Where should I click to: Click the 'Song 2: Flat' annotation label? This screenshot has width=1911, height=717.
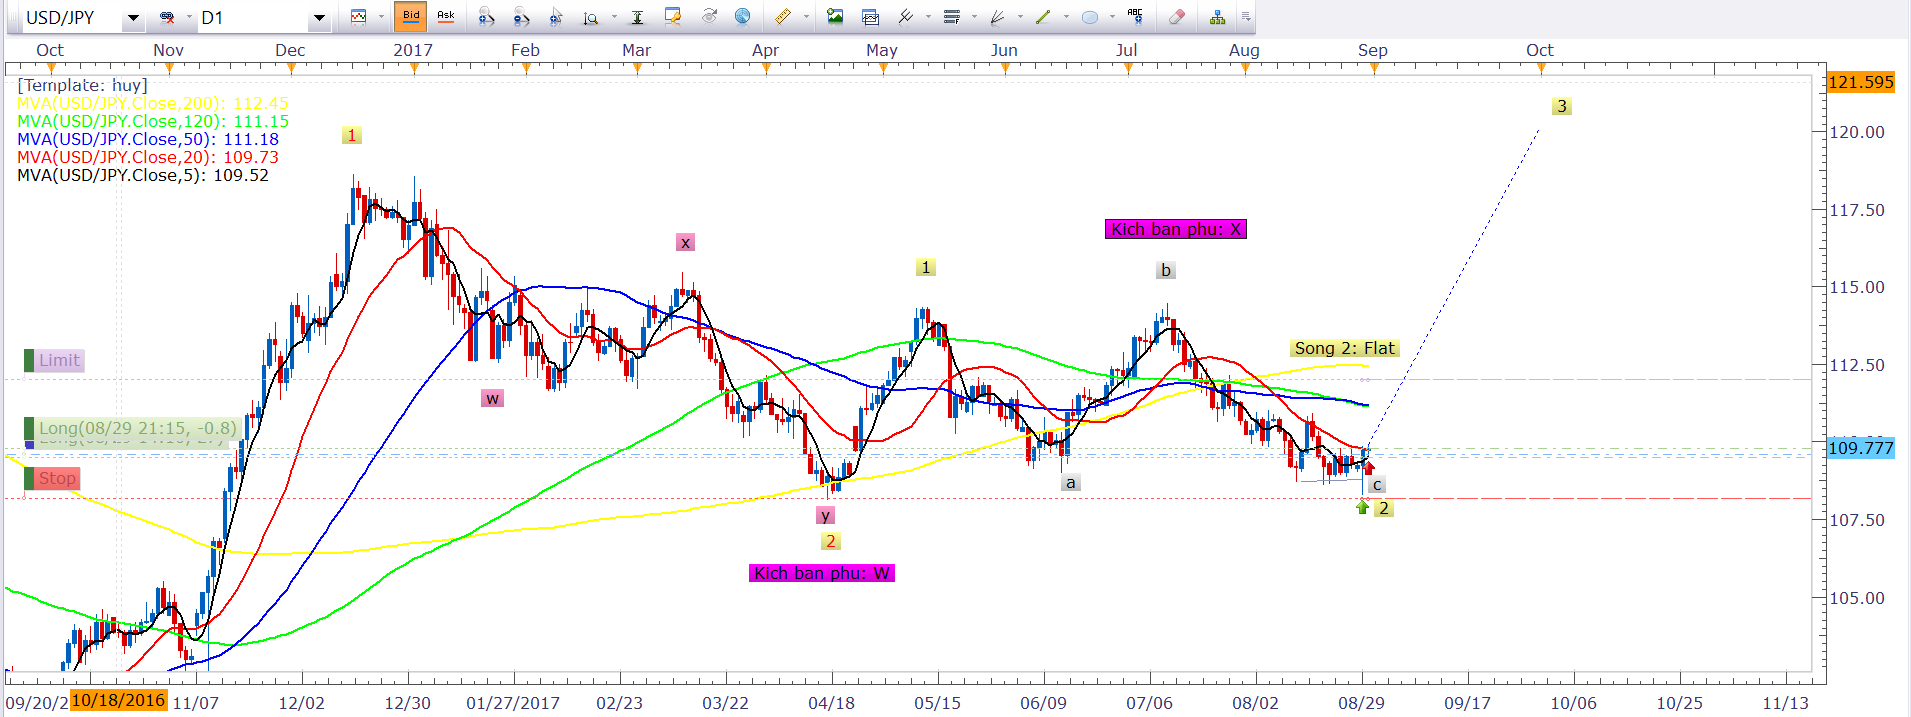click(1344, 348)
